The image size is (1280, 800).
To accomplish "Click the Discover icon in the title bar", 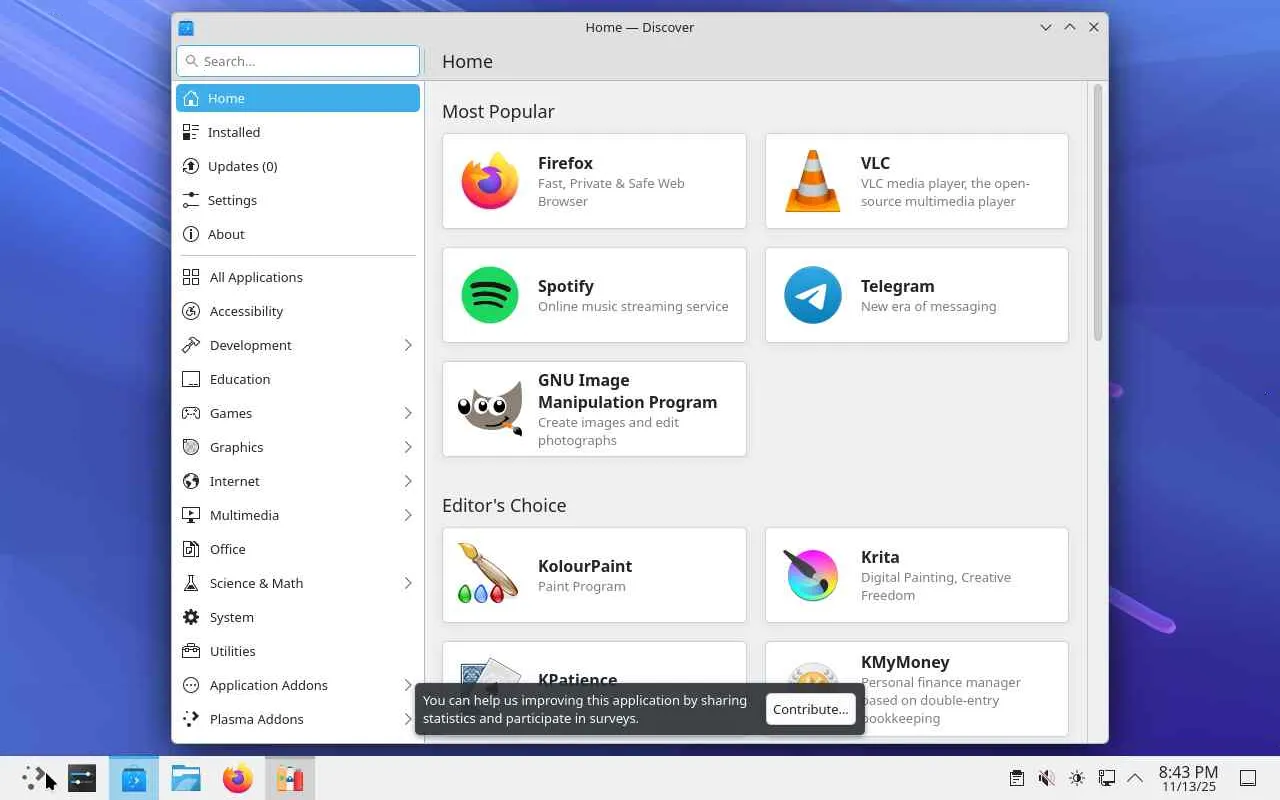I will pyautogui.click(x=186, y=27).
